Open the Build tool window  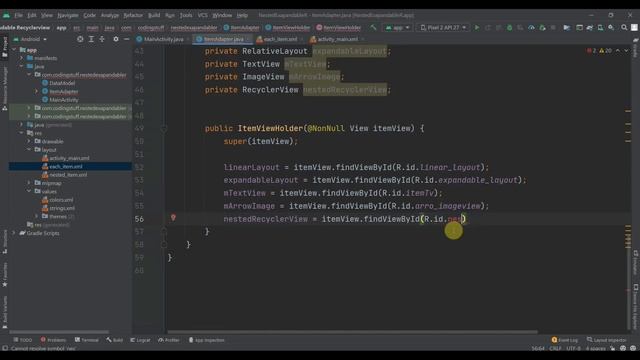pyautogui.click(x=115, y=340)
